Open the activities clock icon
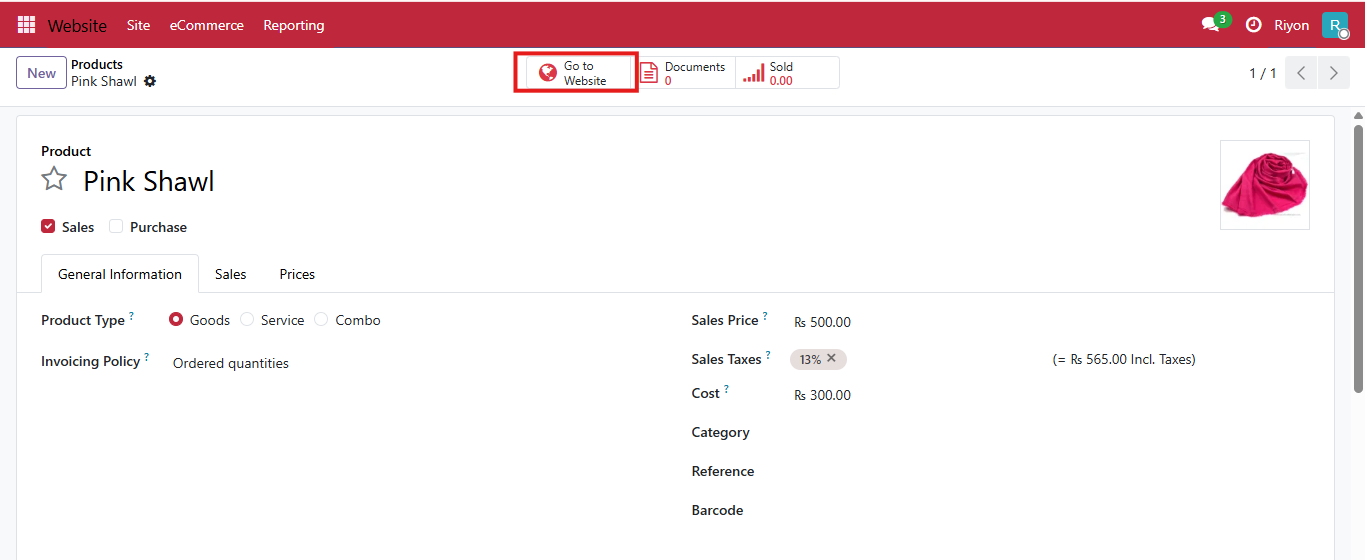 tap(1253, 25)
